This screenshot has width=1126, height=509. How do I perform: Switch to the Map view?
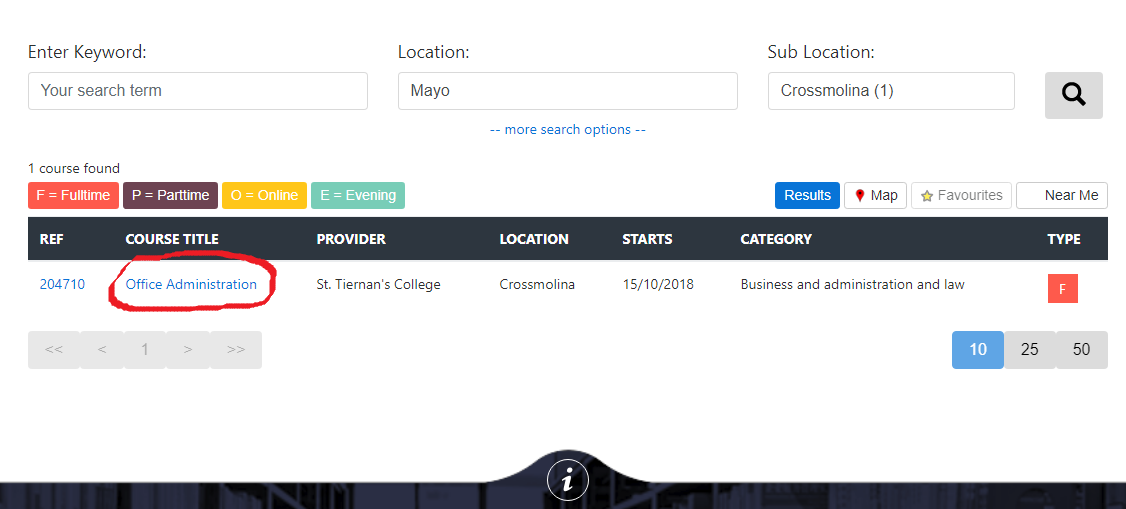(x=875, y=195)
